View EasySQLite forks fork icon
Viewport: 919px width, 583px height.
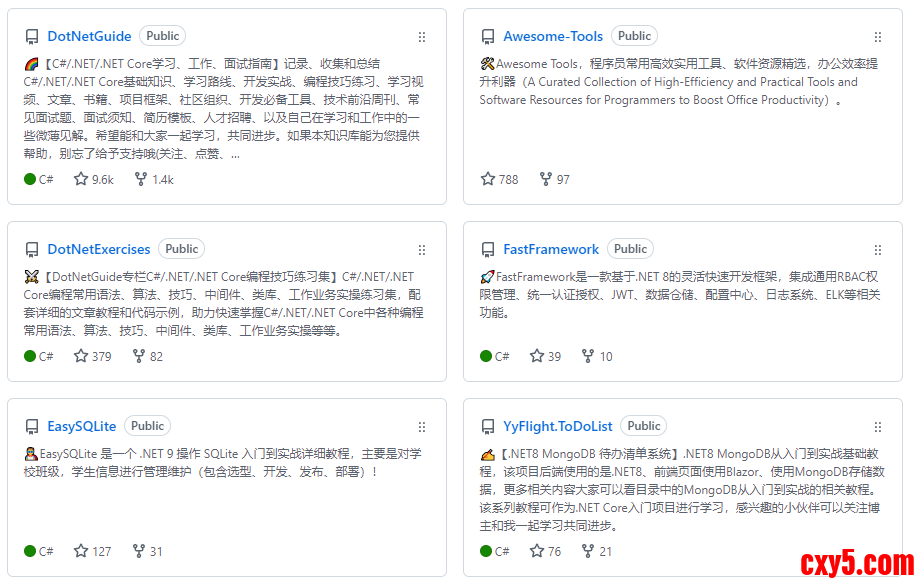(139, 551)
